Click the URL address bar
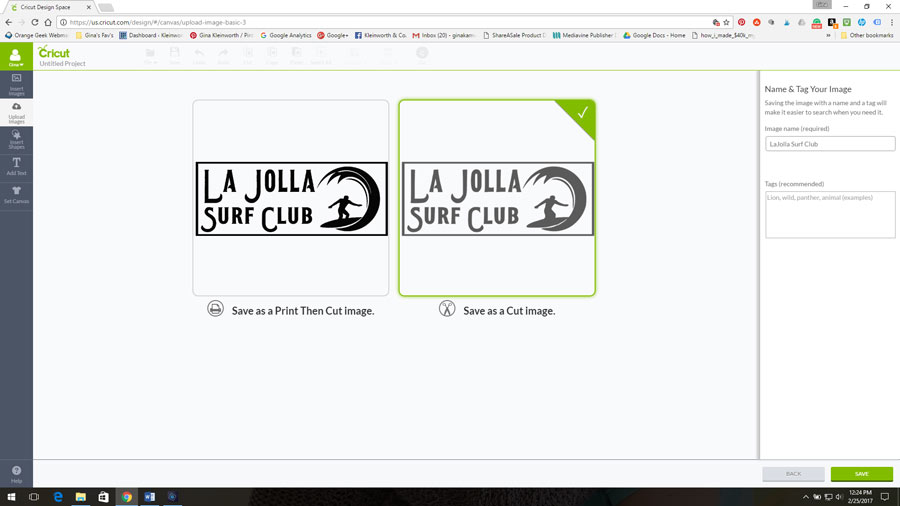This screenshot has height=506, width=900. (x=385, y=22)
